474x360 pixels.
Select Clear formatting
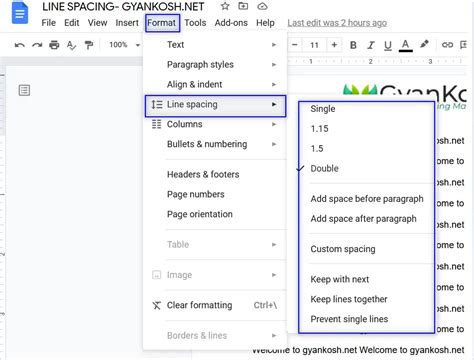coord(215,305)
